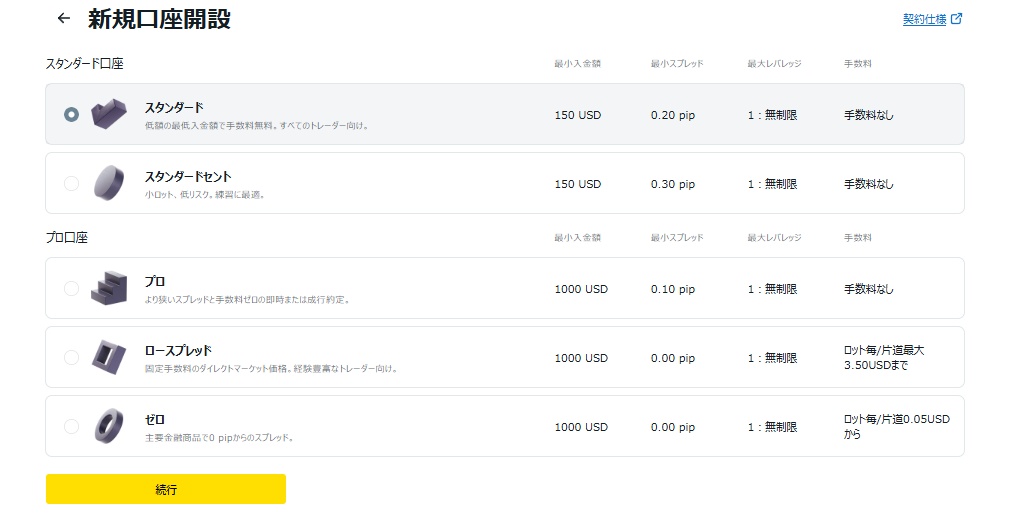
Task: Click the スタンダード account 3D icon
Action: coord(109,113)
